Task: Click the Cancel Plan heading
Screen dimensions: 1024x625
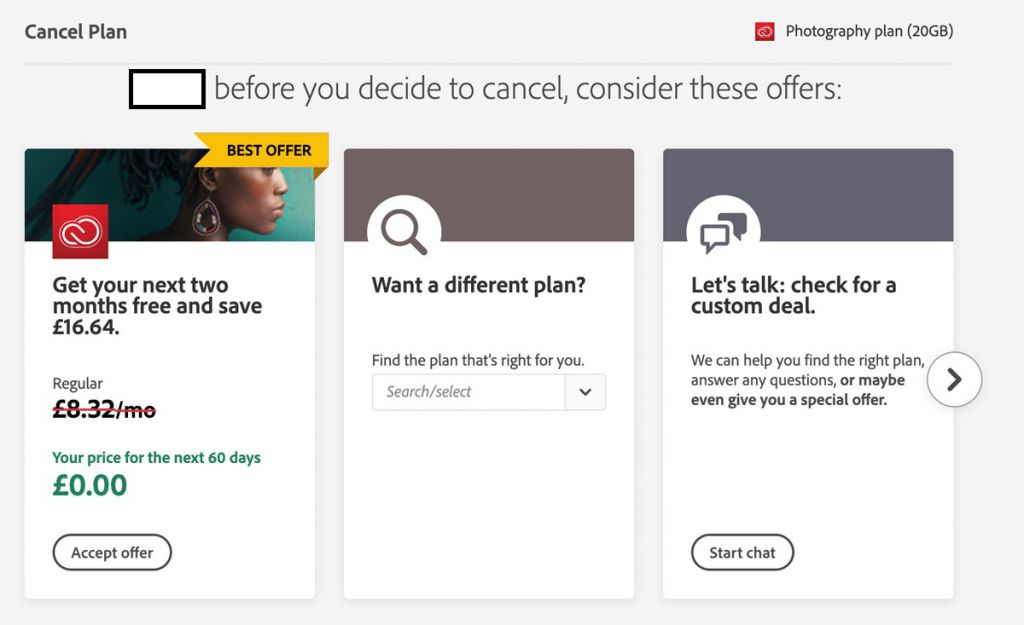Action: 76,31
